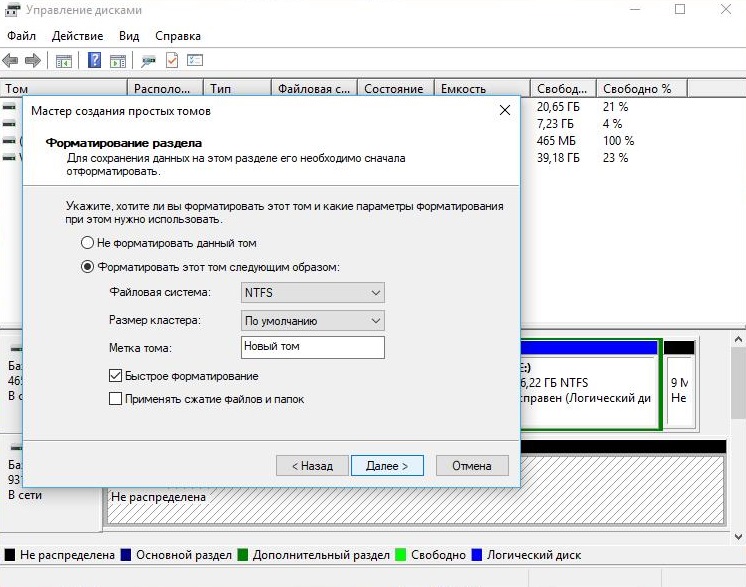Click the connect/rescan disk toolbar icon
This screenshot has height=587, width=746.
click(x=148, y=61)
